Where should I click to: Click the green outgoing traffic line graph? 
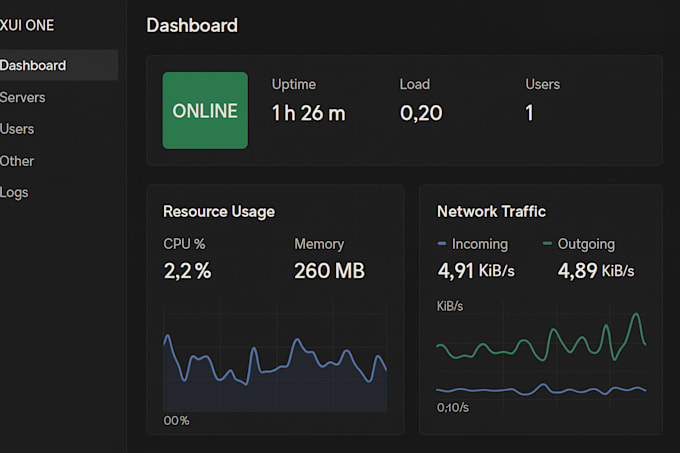point(540,345)
